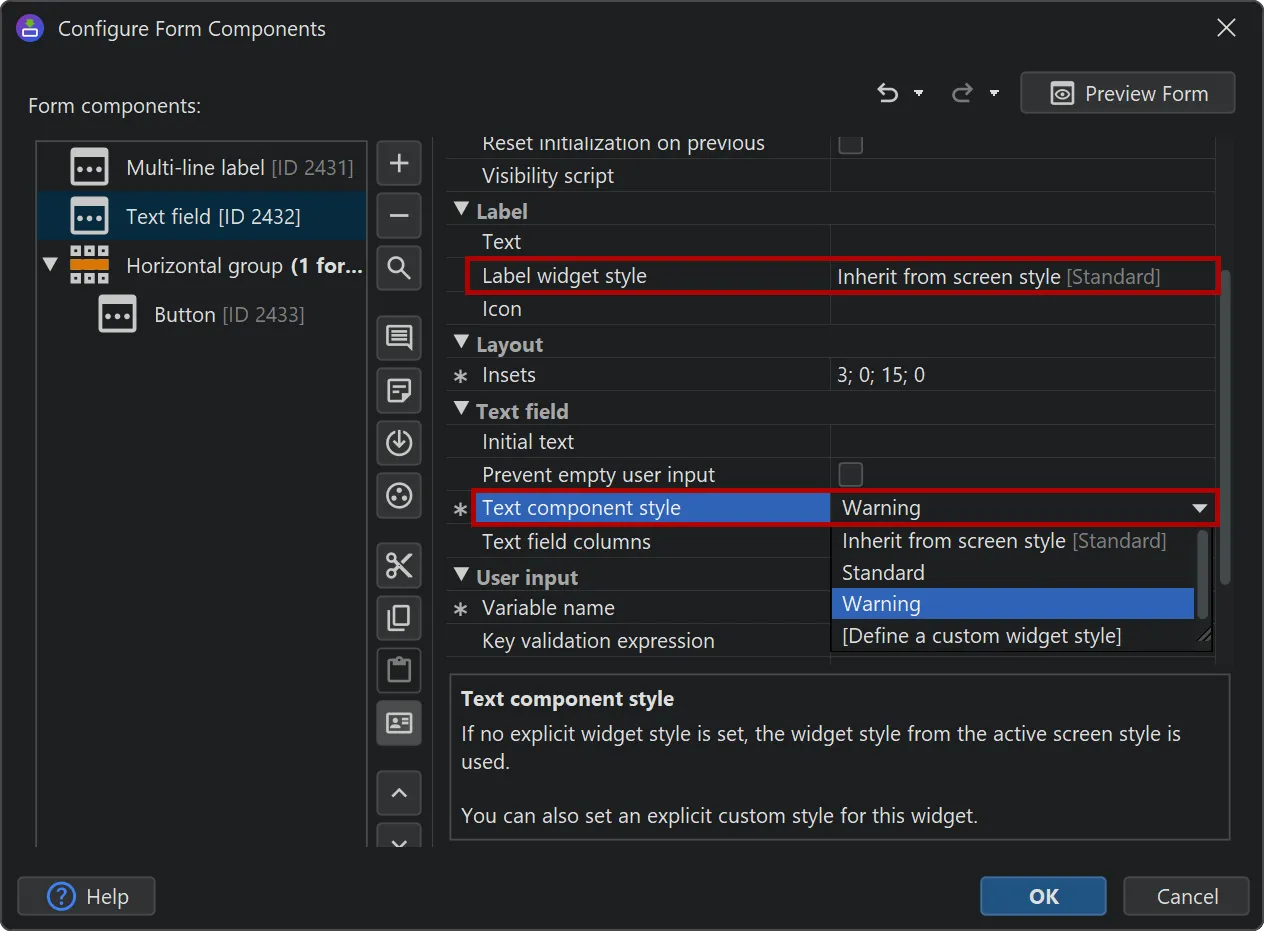Click the clipboard paste icon
The image size is (1264, 931).
[x=399, y=670]
